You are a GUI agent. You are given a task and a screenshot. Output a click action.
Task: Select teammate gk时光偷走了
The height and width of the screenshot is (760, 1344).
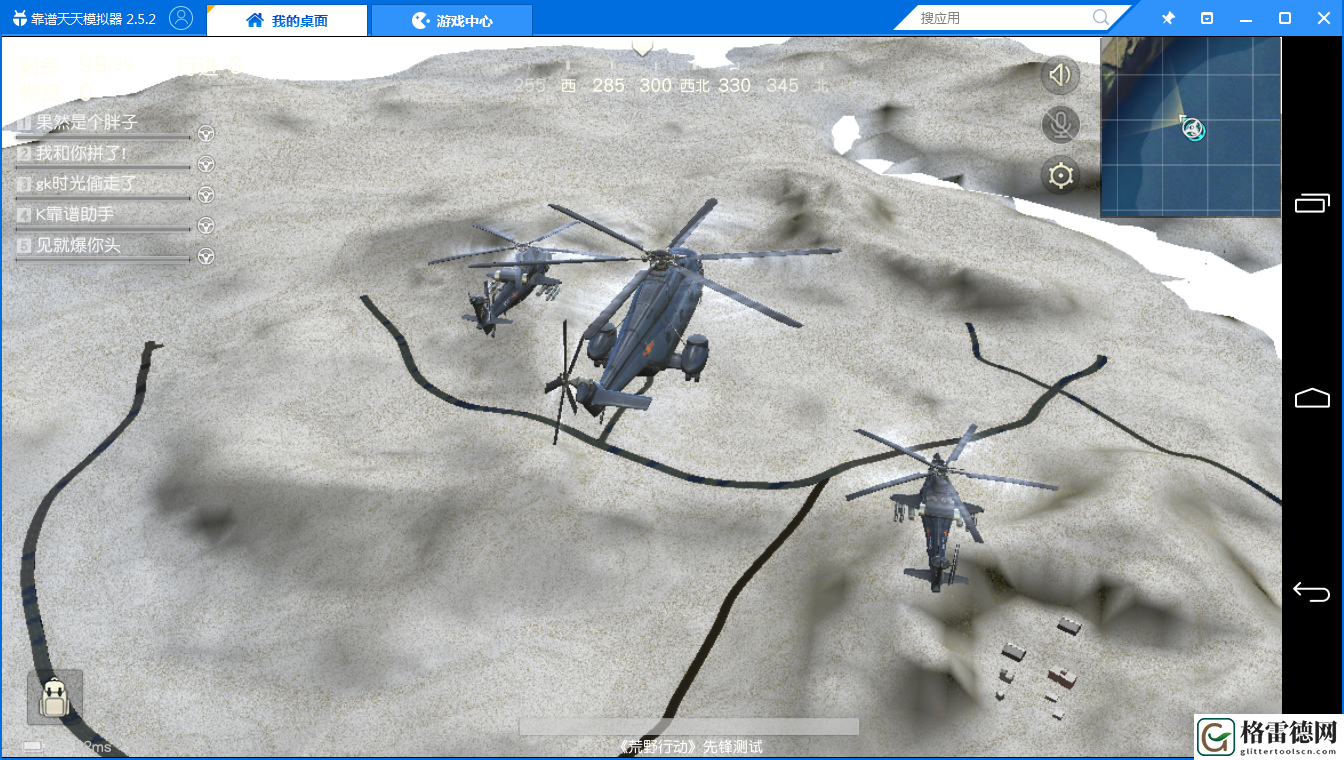(x=86, y=184)
